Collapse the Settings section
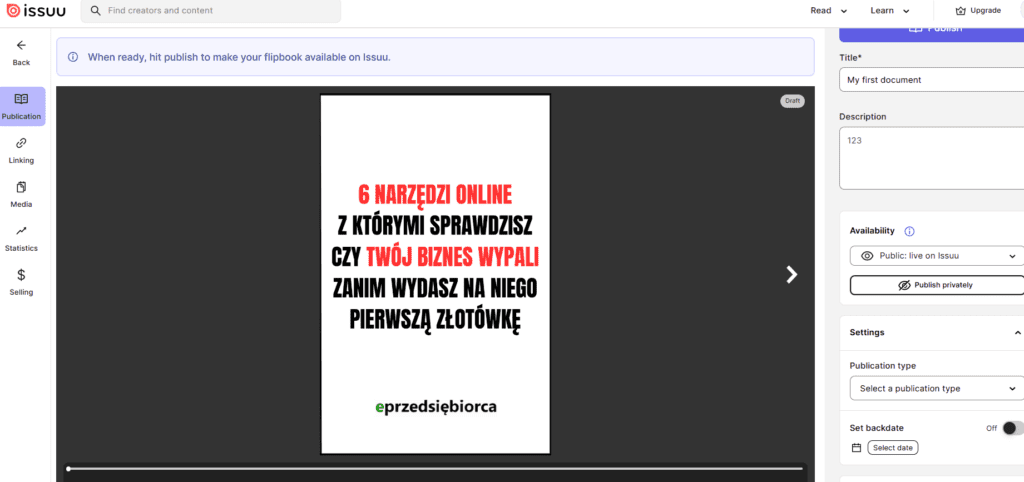The image size is (1024, 482). pos(1017,332)
